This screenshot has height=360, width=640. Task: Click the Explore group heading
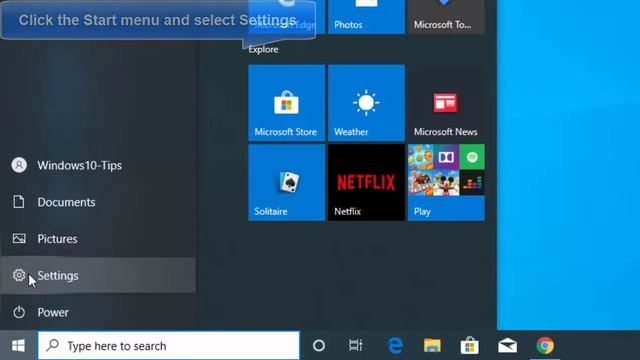pyautogui.click(x=263, y=49)
